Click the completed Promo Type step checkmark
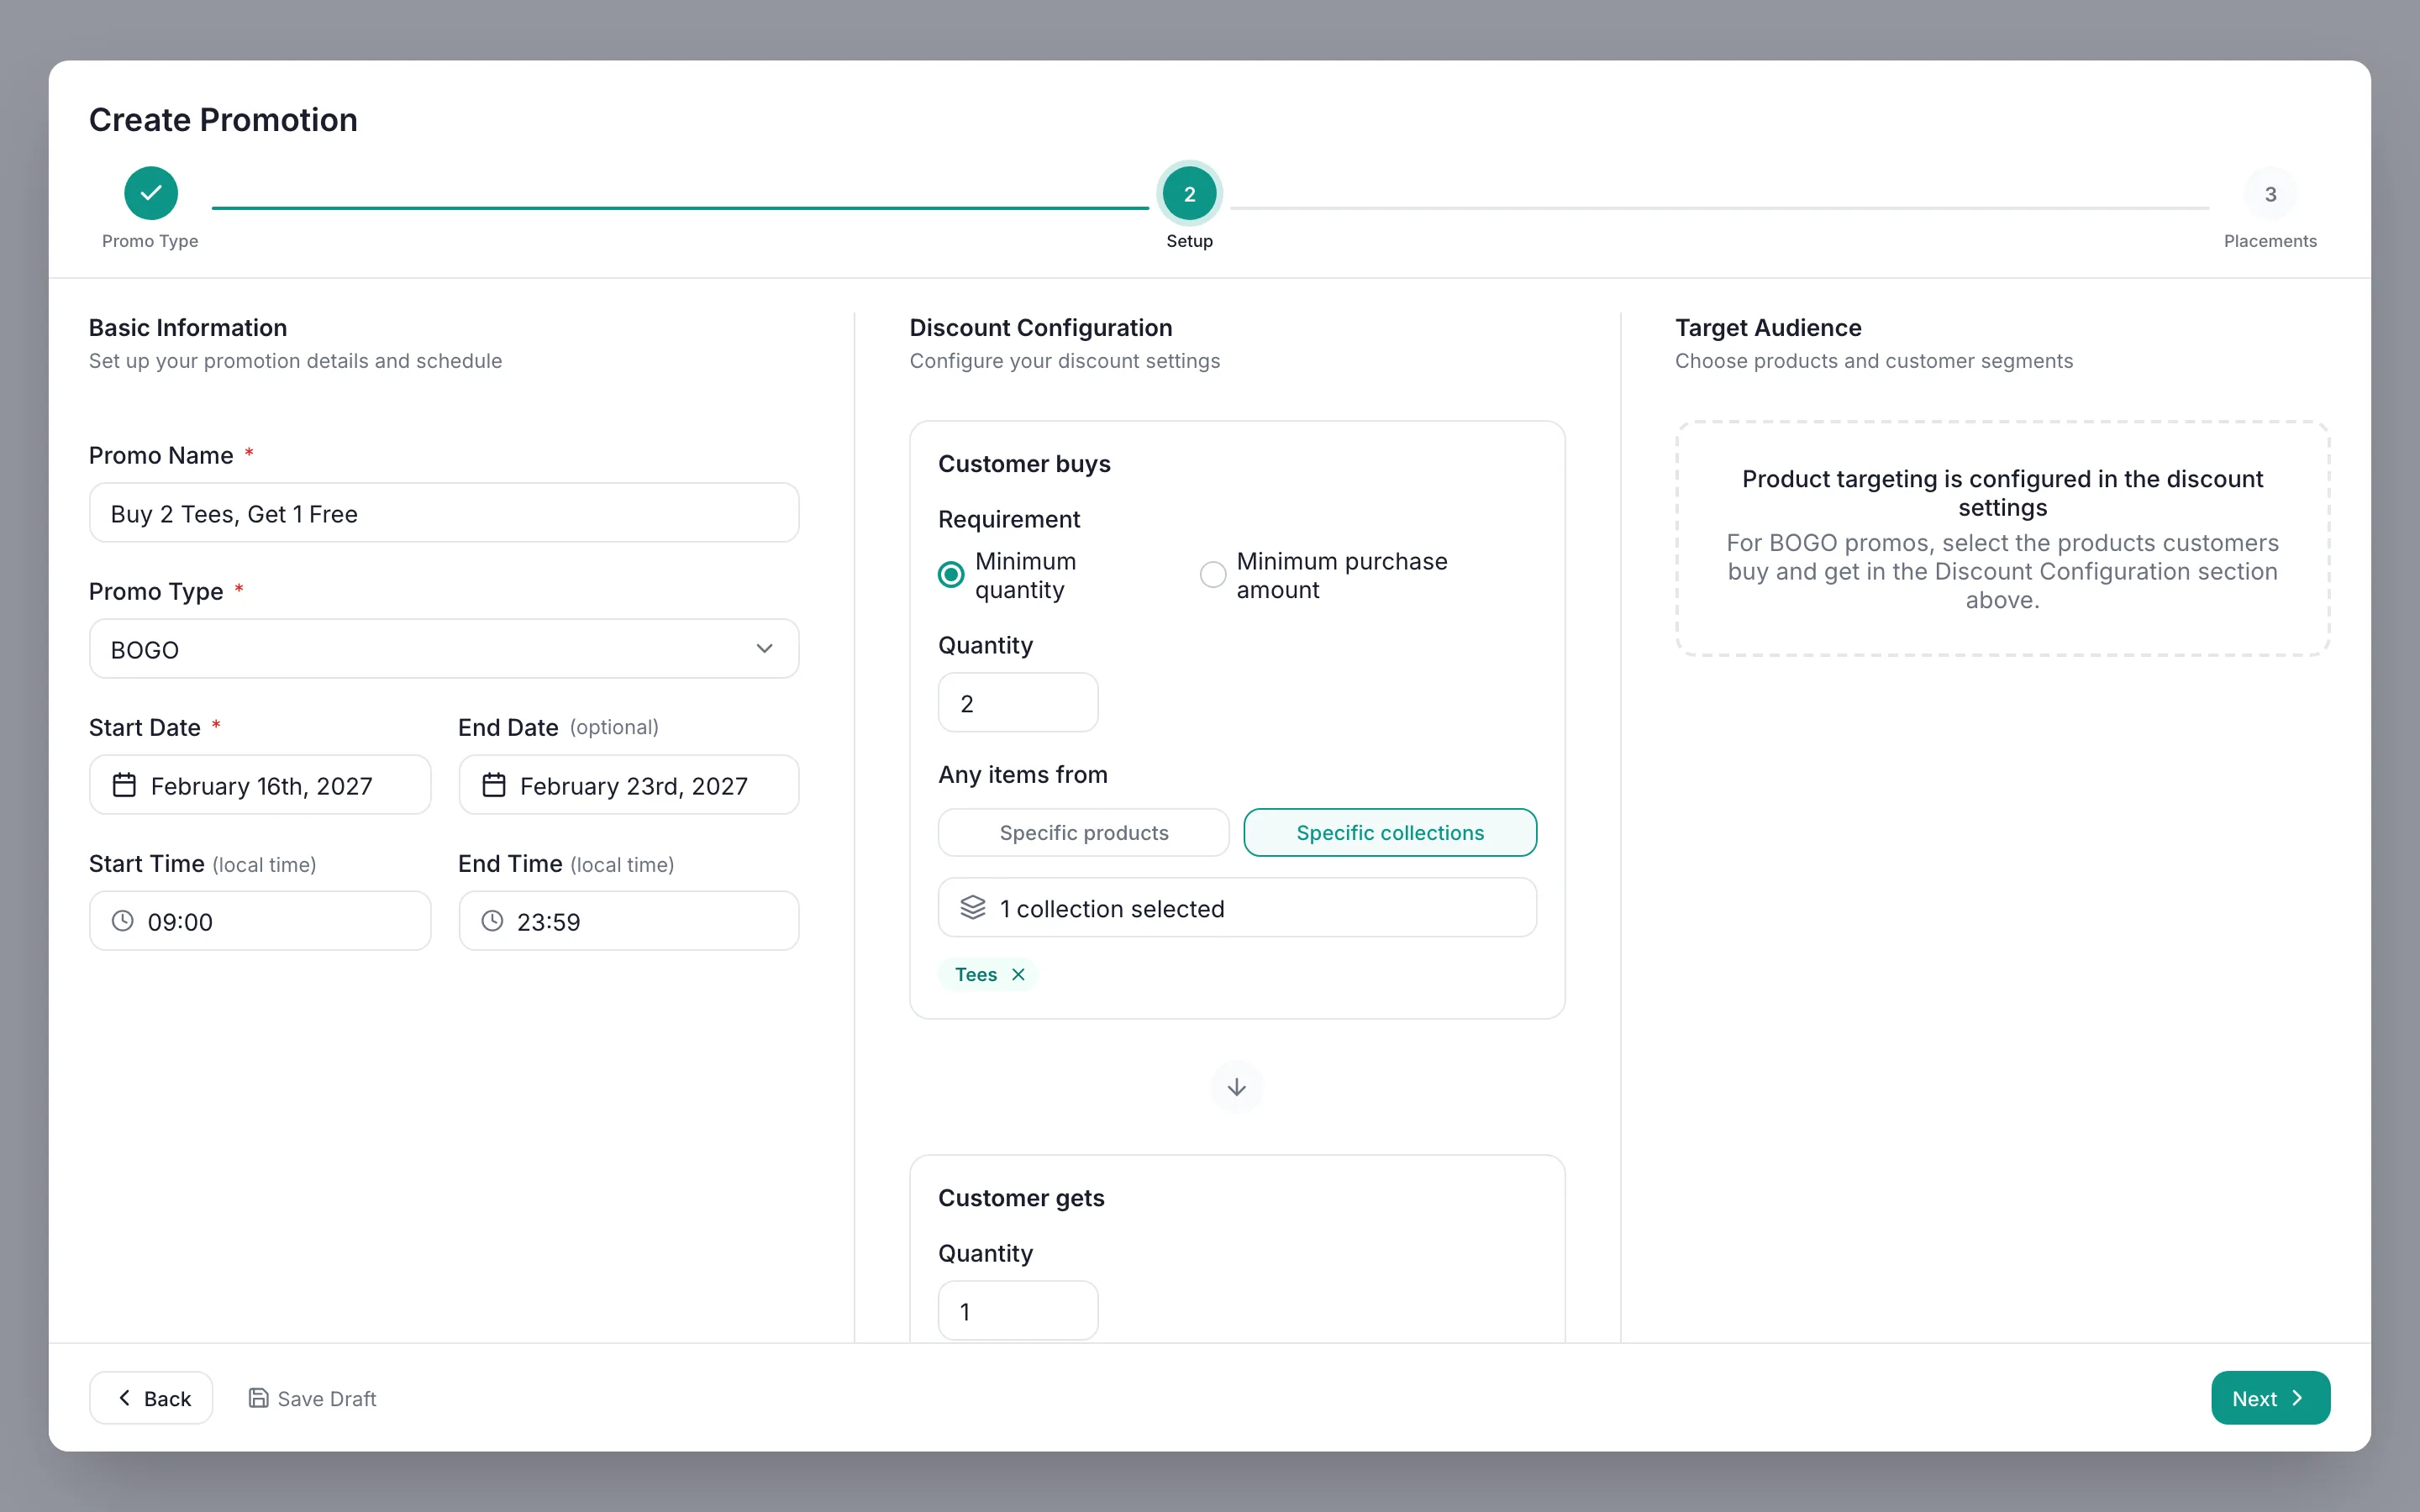Viewport: 2420px width, 1512px height. pos(151,193)
